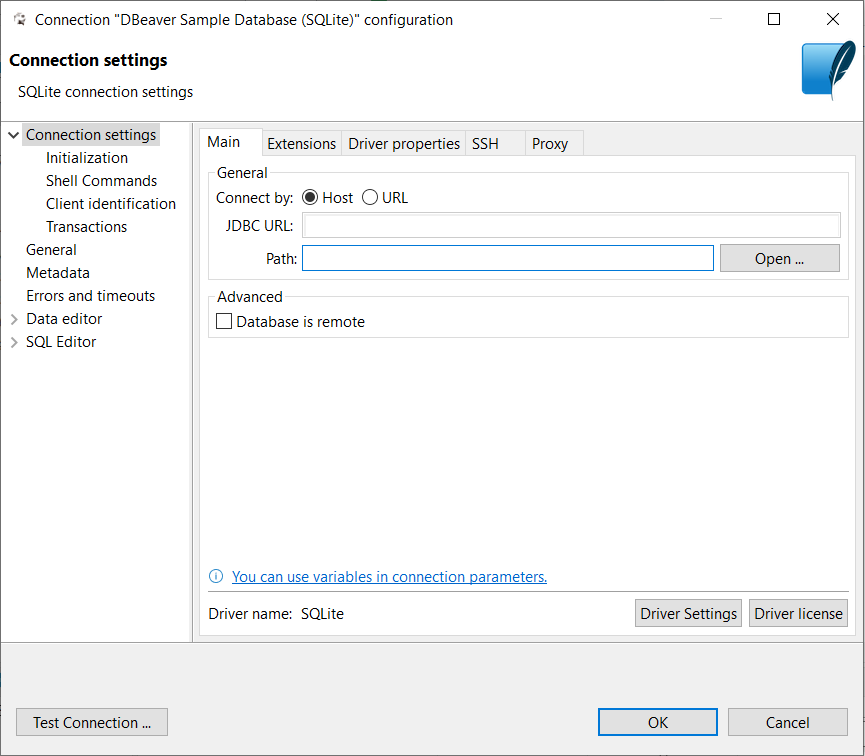Focus the Path input field
Viewport: 865px width, 756px height.
tap(508, 258)
